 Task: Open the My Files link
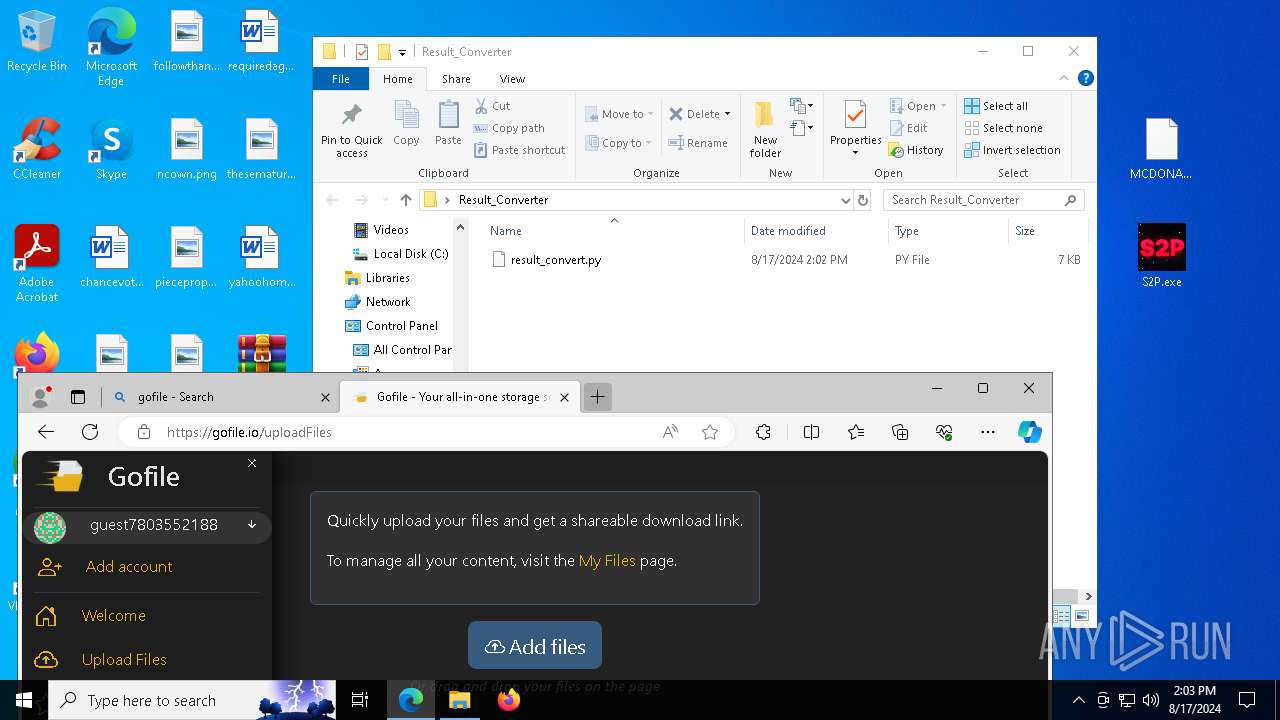click(x=607, y=561)
